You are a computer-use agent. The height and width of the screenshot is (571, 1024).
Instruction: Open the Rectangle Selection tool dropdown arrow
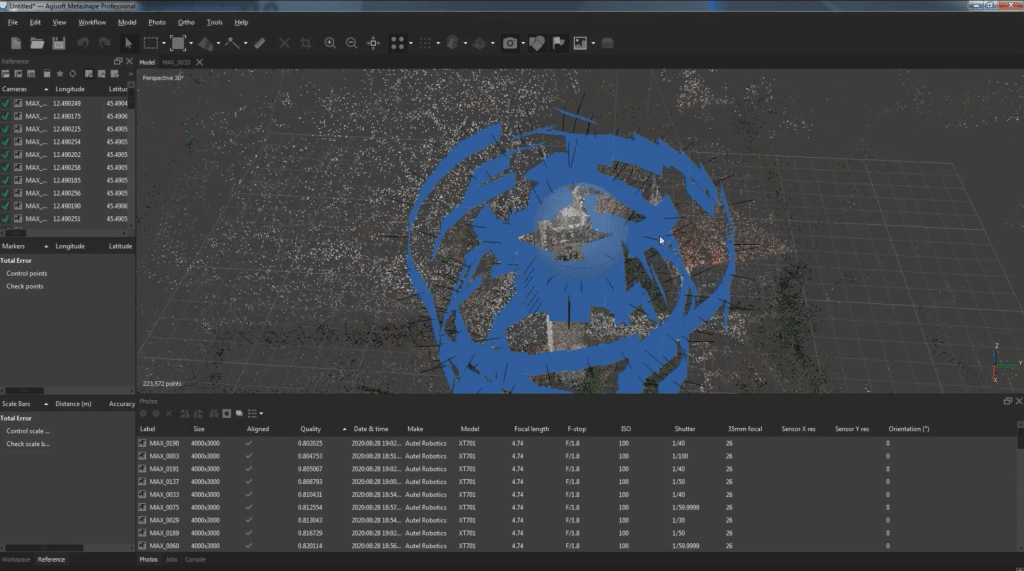[x=163, y=44]
